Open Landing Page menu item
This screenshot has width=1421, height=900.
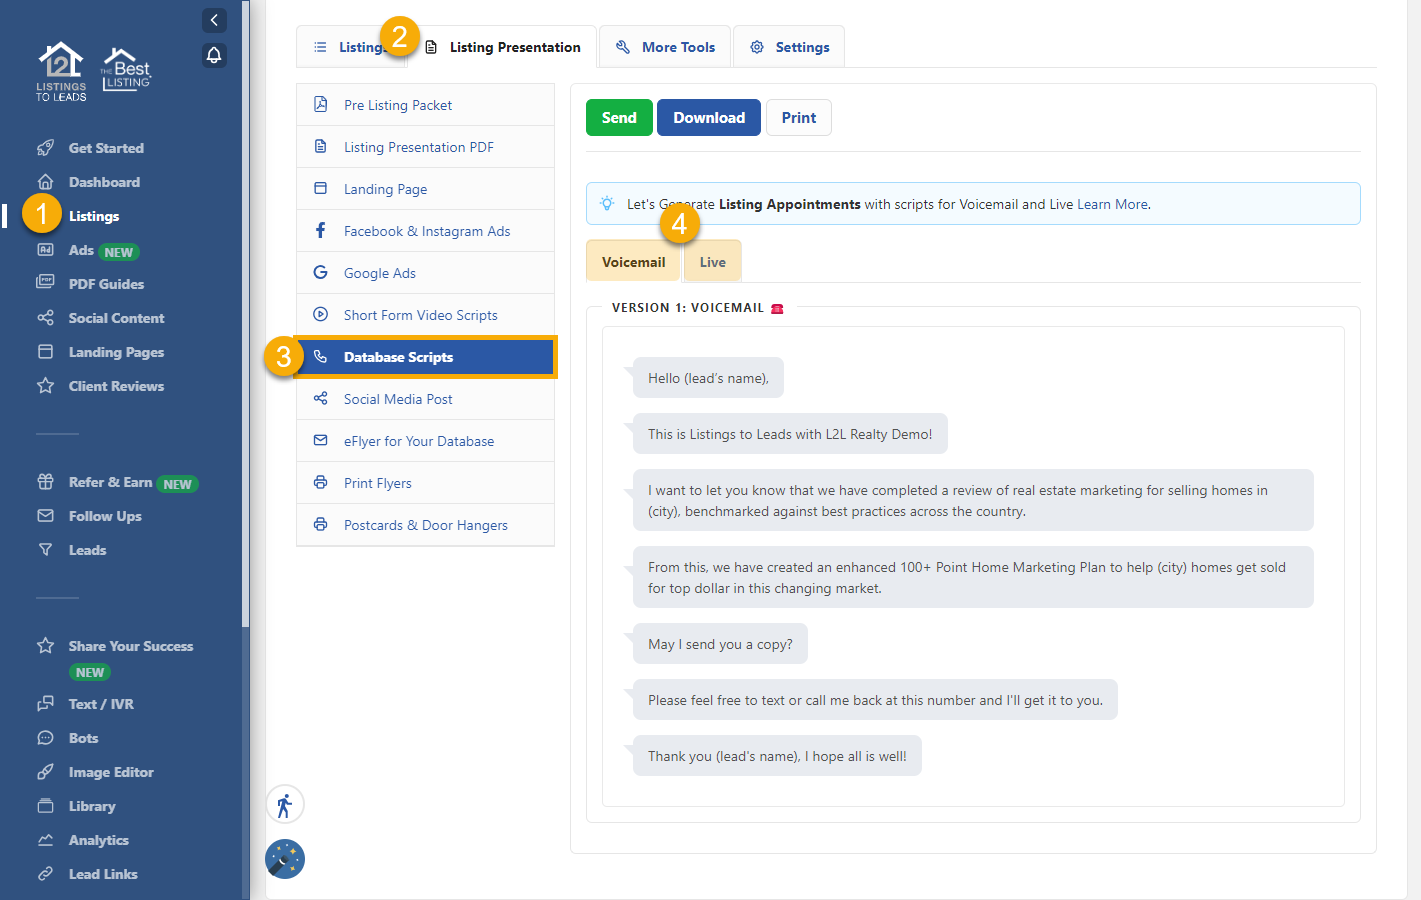426,189
